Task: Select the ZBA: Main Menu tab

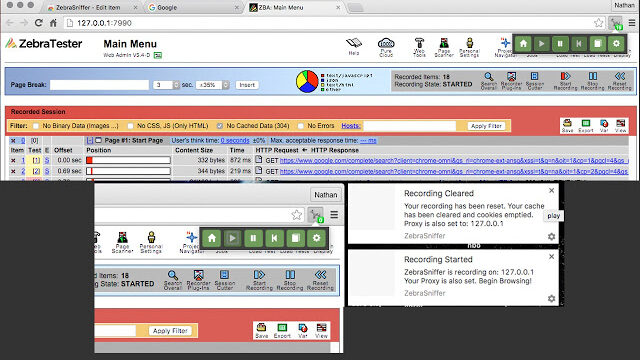Action: (x=294, y=7)
